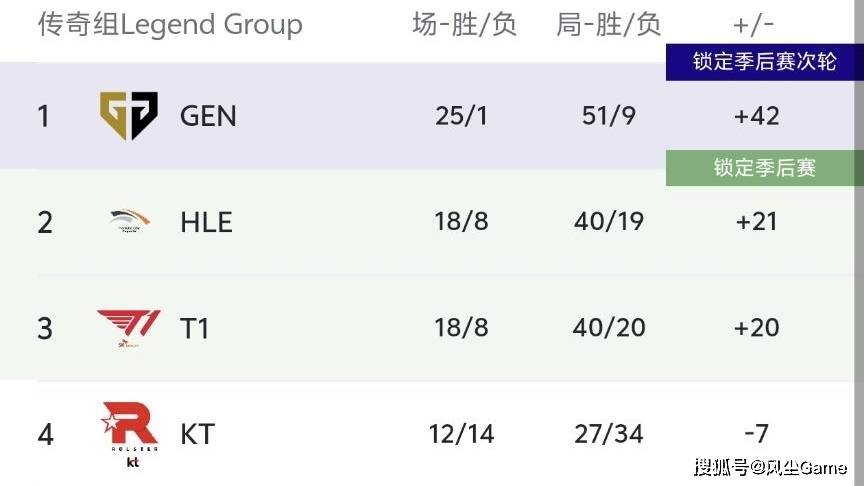Click T1's +20 differential
The image size is (864, 486).
[757, 328]
